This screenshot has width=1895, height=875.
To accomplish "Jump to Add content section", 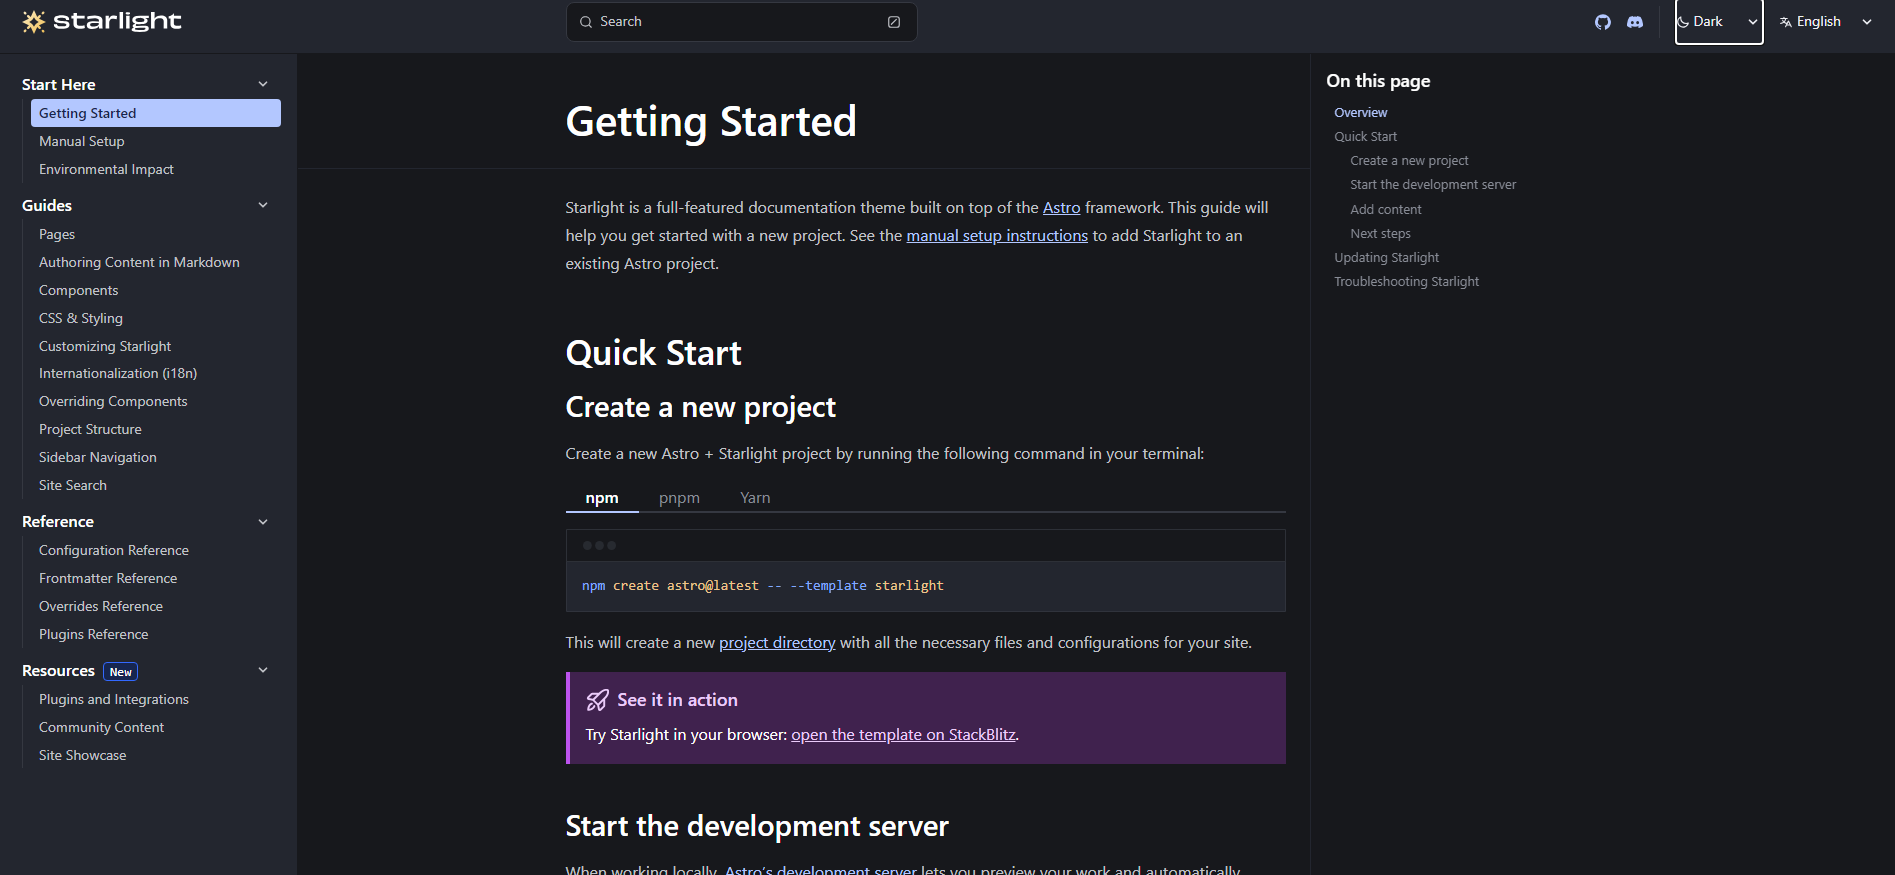I will coord(1385,210).
